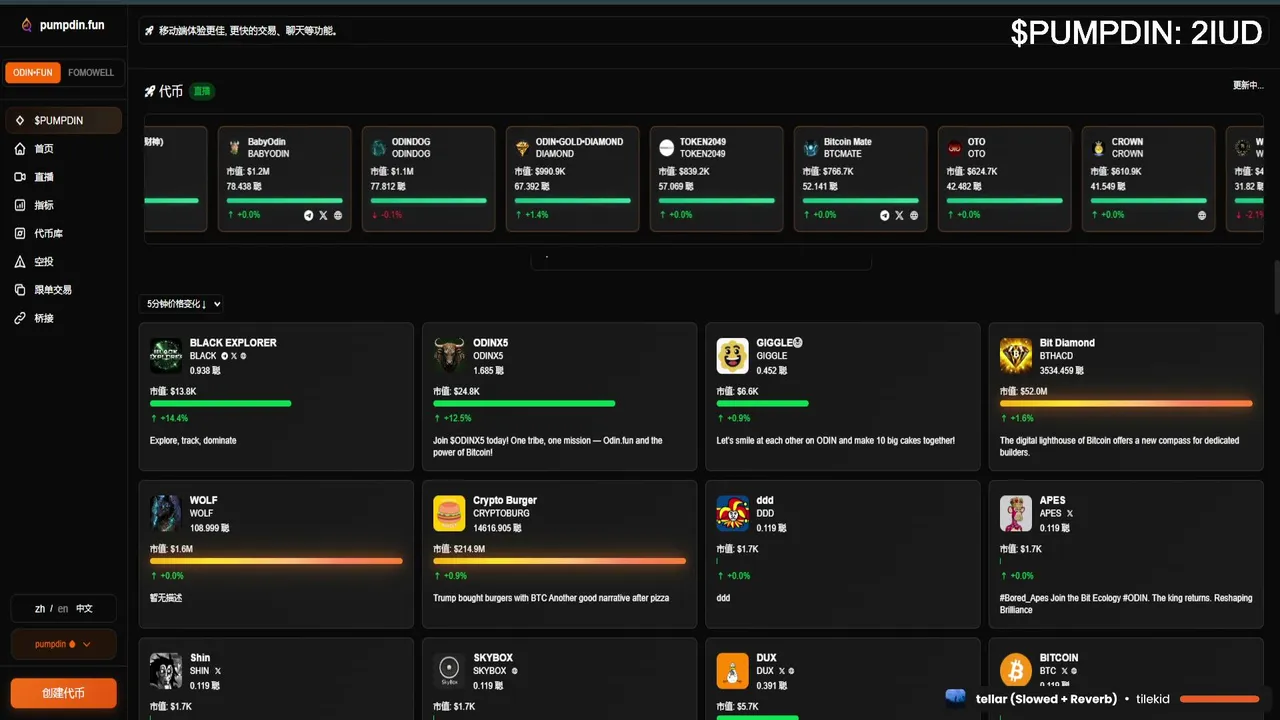Select the 跟单交易 menu item

coord(63,290)
